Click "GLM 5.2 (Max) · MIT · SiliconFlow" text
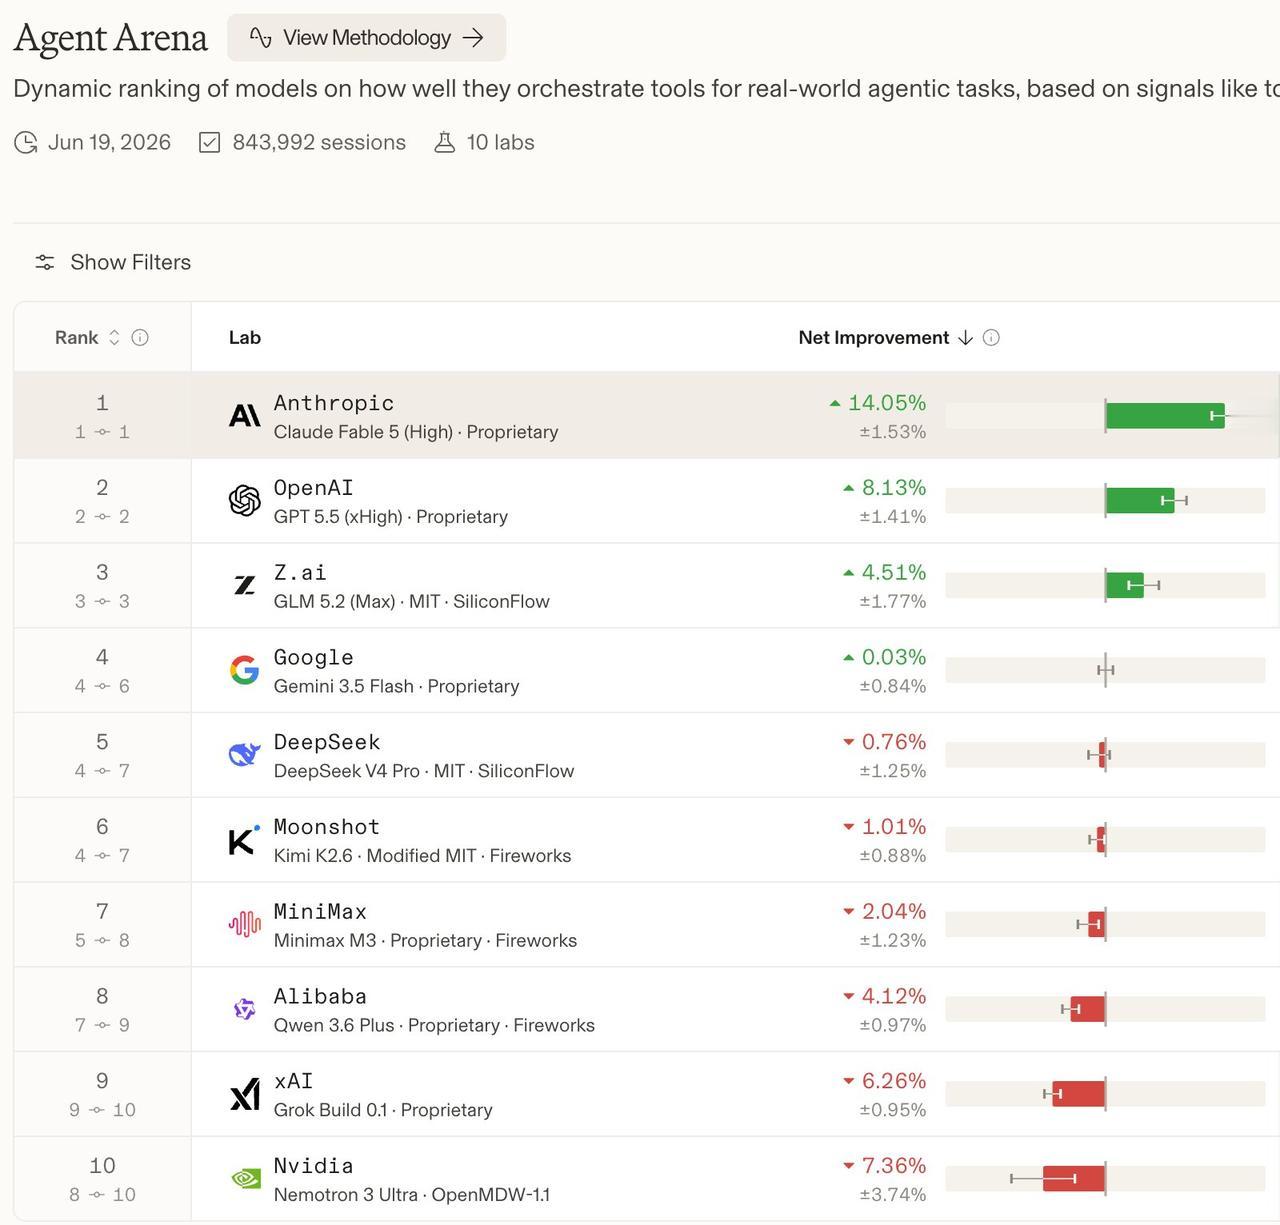Screen dimensions: 1280x1225 412,602
